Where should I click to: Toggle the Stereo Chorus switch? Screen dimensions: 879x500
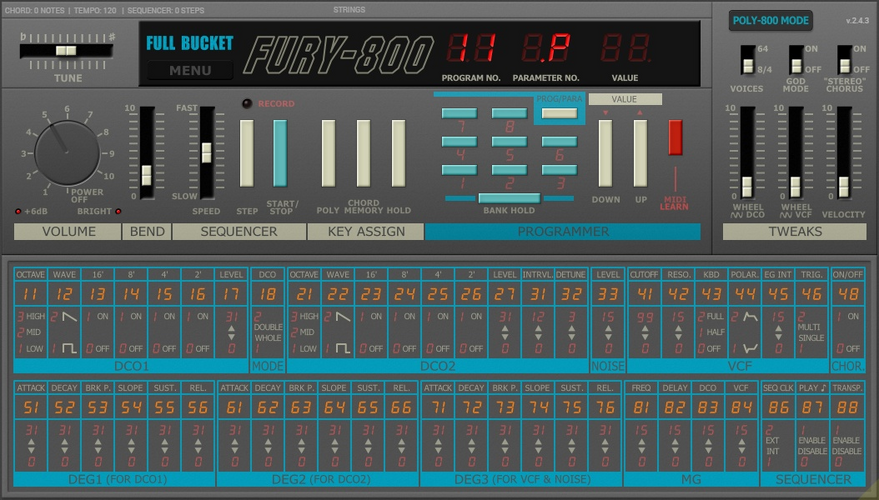(844, 60)
